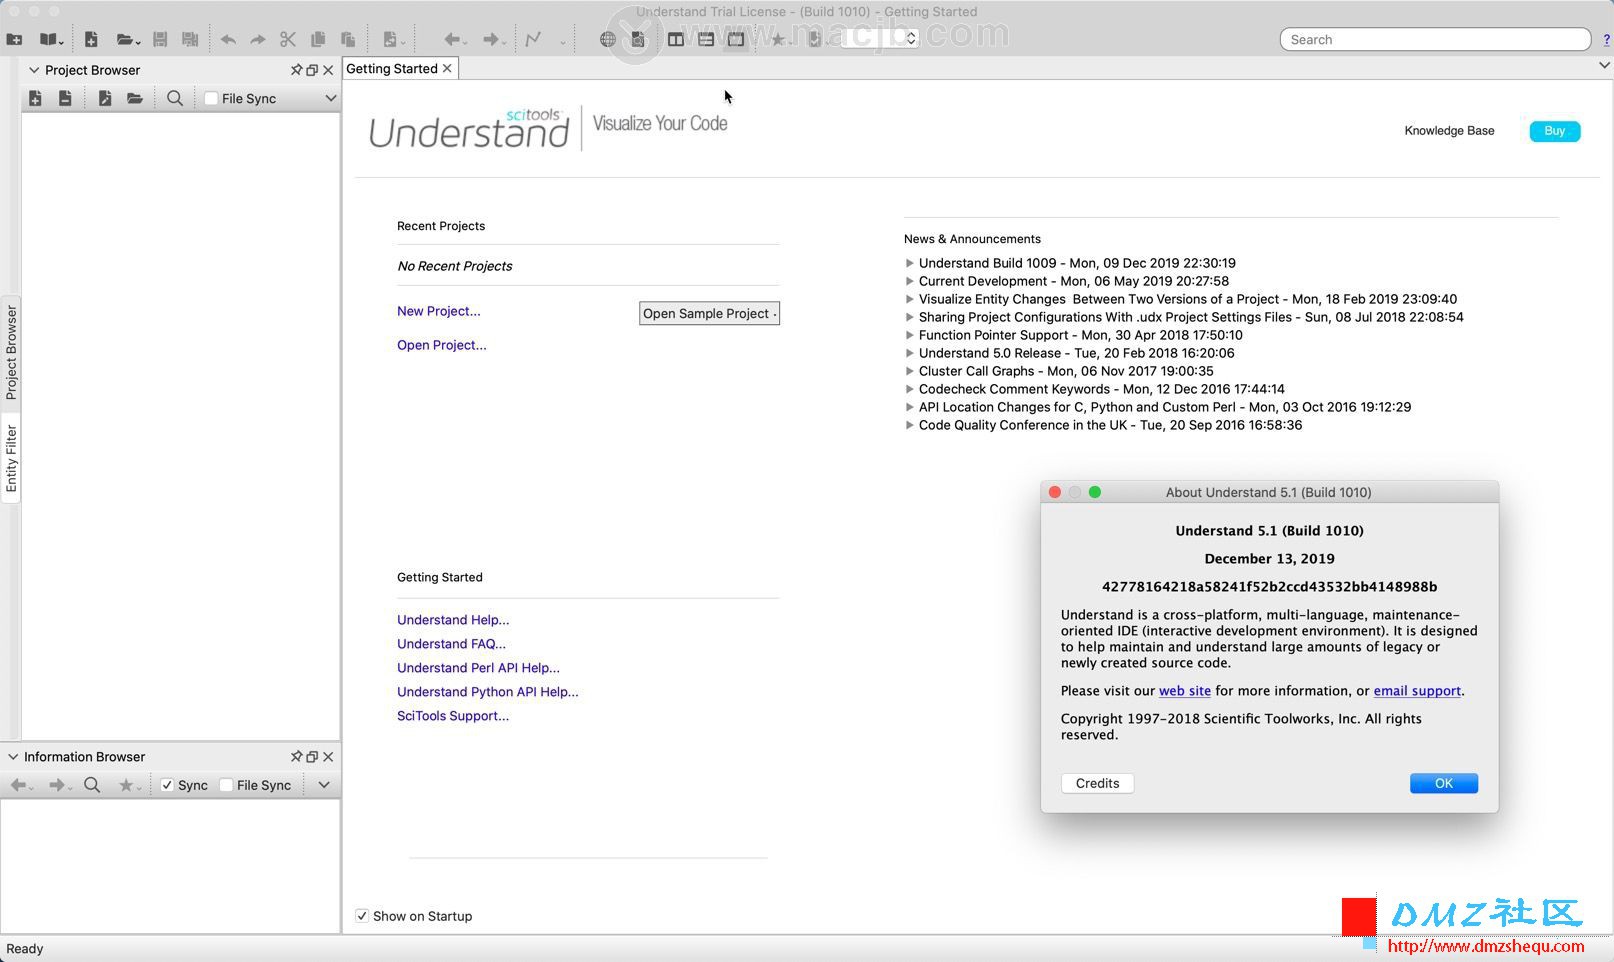Screen dimensions: 1614x962
Task: Click the Cut scissors icon
Action: tap(288, 40)
